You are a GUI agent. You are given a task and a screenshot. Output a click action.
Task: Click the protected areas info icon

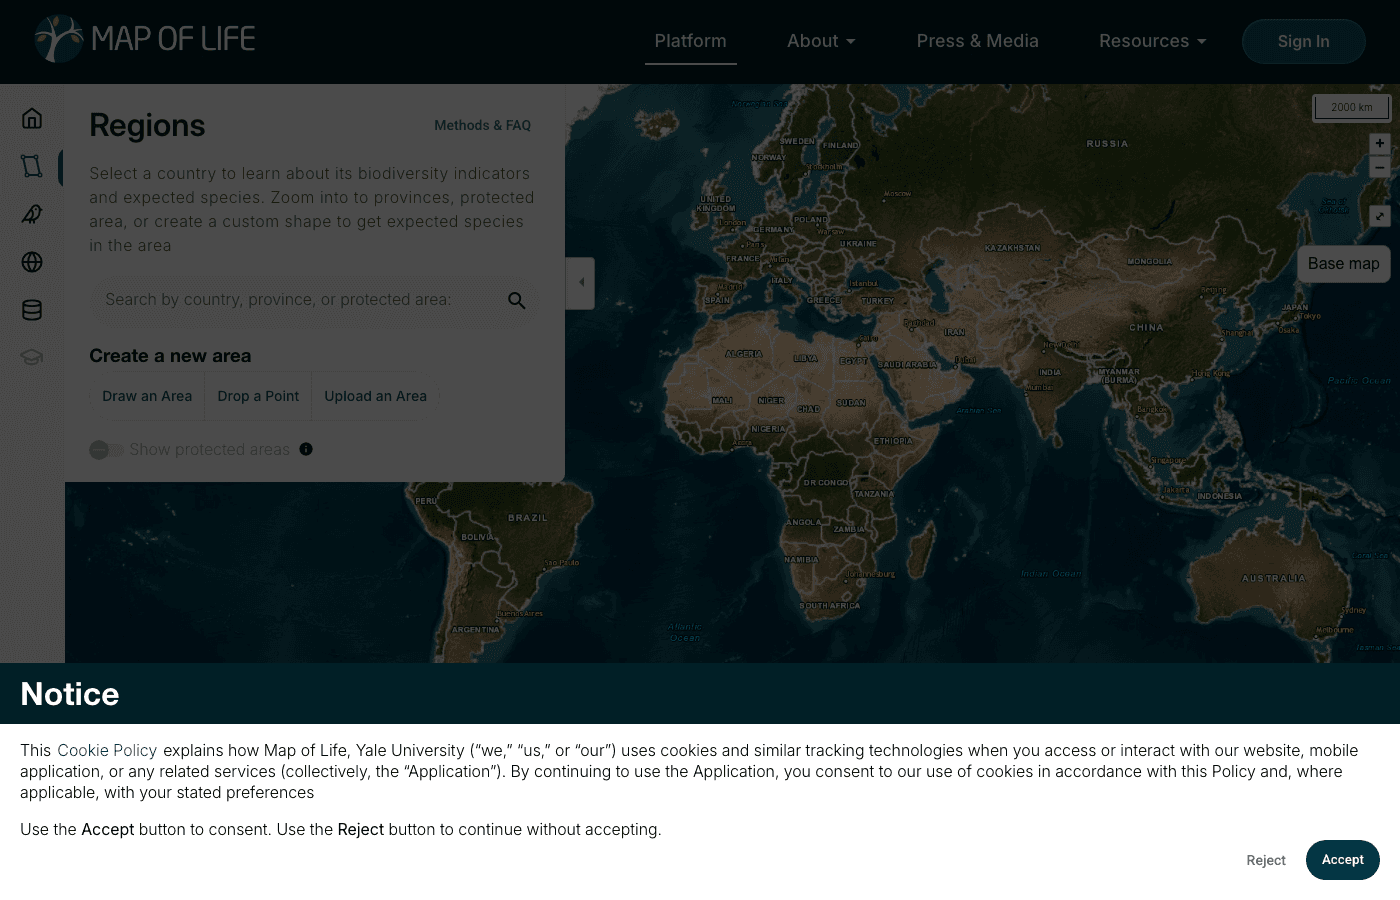coord(306,449)
